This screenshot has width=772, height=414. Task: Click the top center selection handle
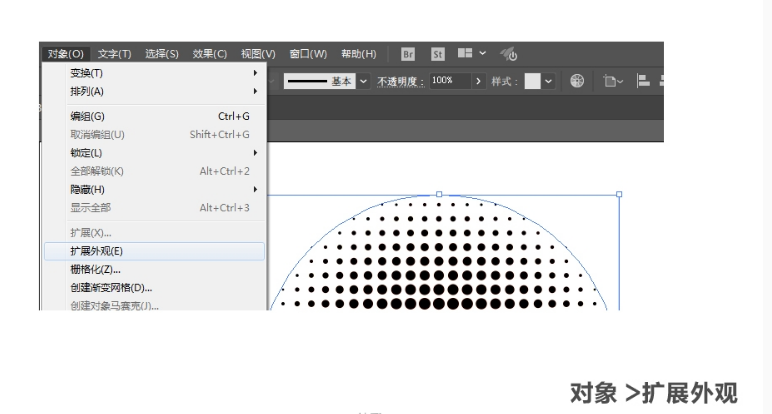coord(439,194)
